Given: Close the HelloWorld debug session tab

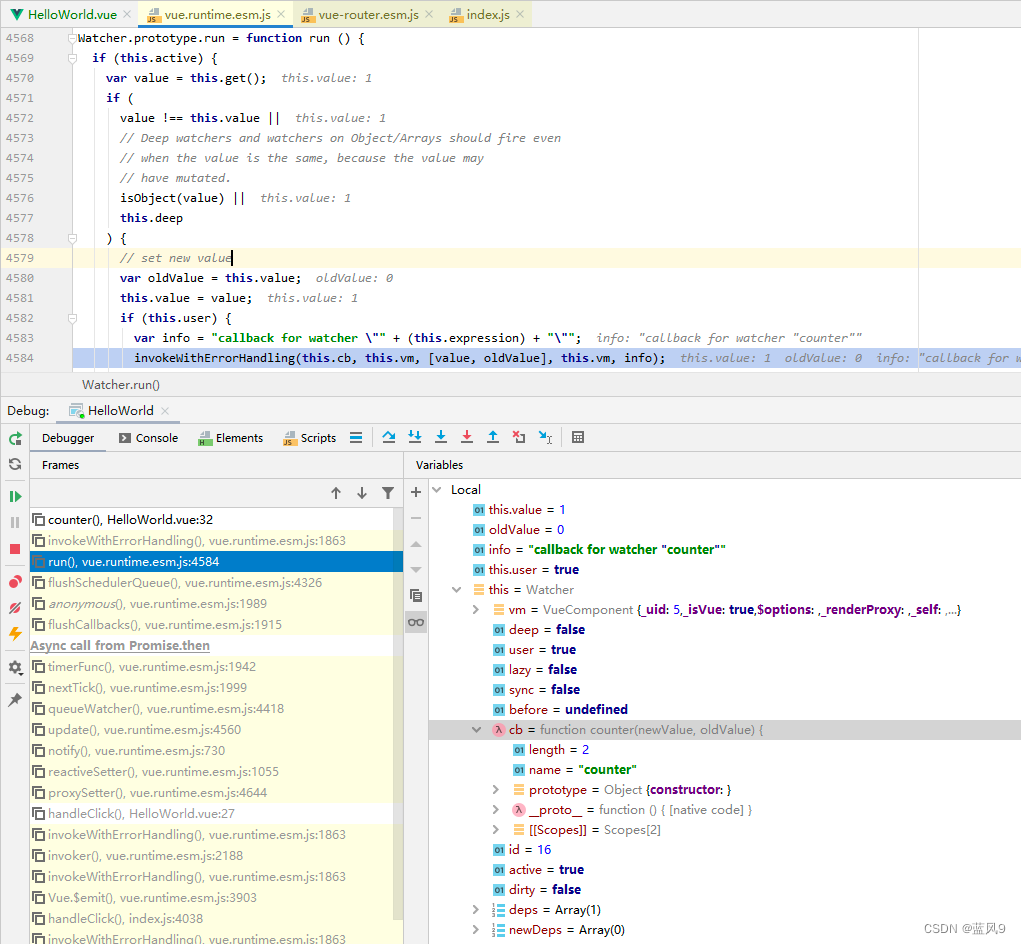Looking at the screenshot, I should pyautogui.click(x=165, y=411).
